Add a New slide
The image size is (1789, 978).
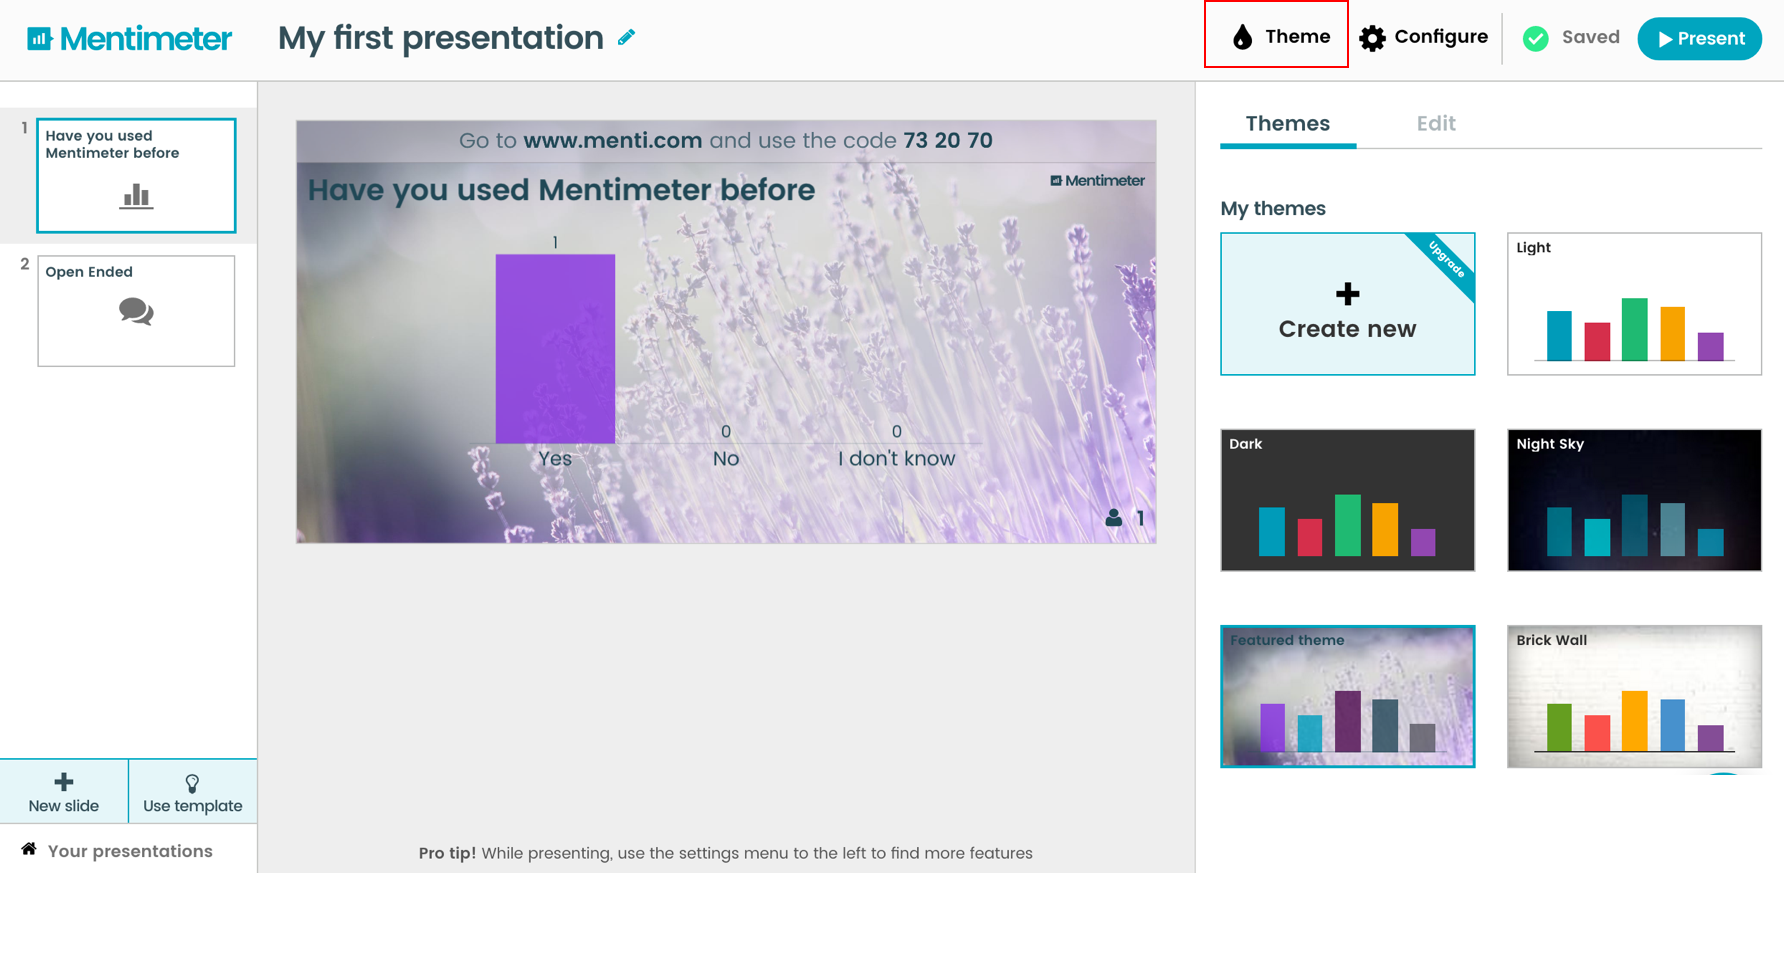tap(64, 791)
